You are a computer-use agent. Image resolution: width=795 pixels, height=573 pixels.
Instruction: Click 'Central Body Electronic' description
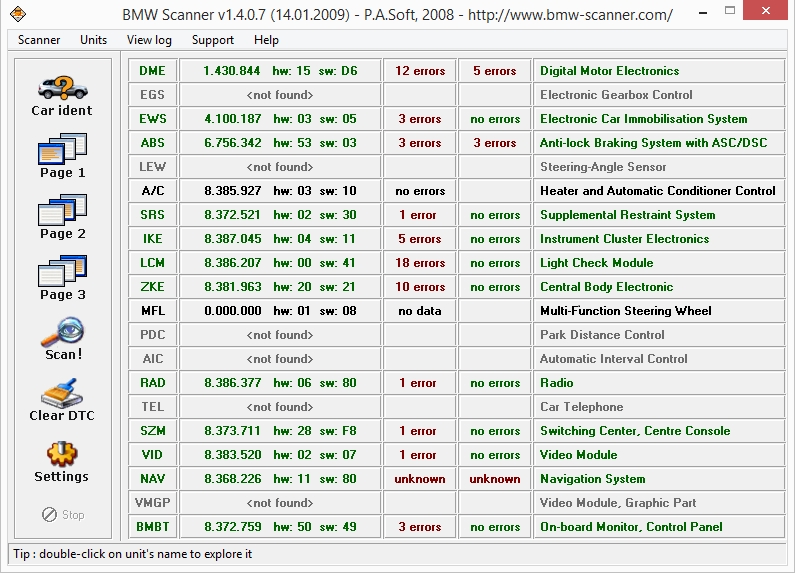tap(606, 286)
